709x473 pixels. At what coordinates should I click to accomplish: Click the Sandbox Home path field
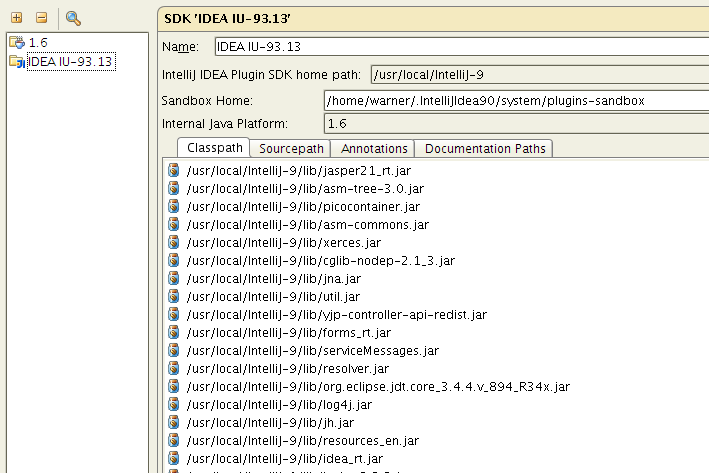click(x=516, y=100)
